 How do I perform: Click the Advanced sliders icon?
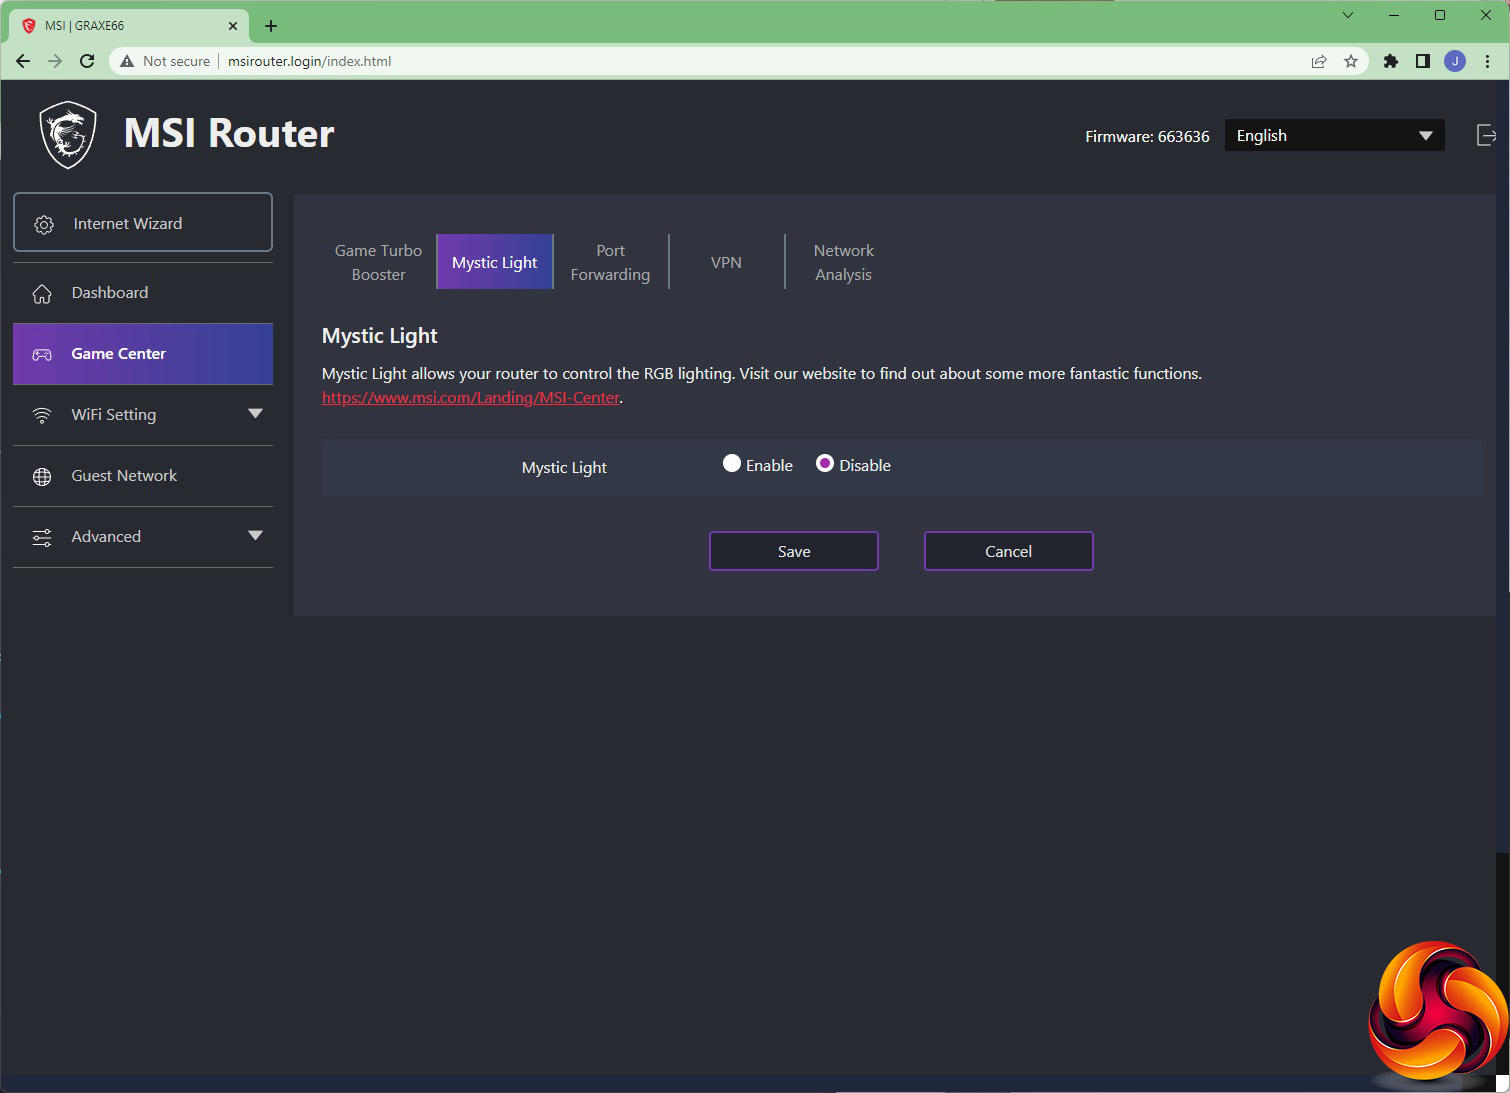tap(42, 538)
